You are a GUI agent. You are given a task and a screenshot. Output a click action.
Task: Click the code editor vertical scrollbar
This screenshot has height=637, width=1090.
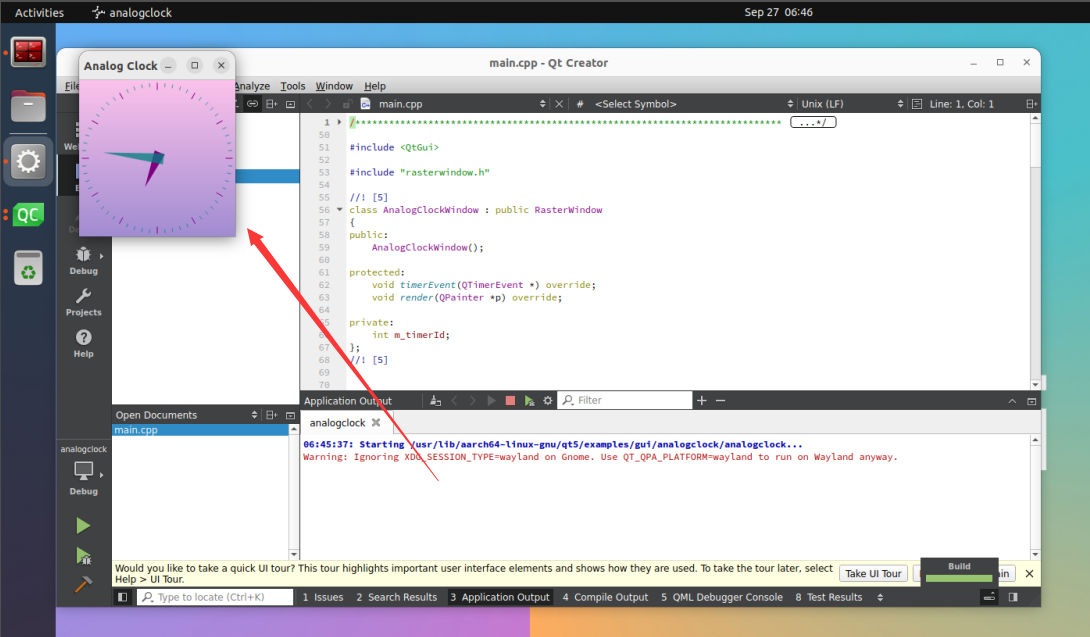1035,250
